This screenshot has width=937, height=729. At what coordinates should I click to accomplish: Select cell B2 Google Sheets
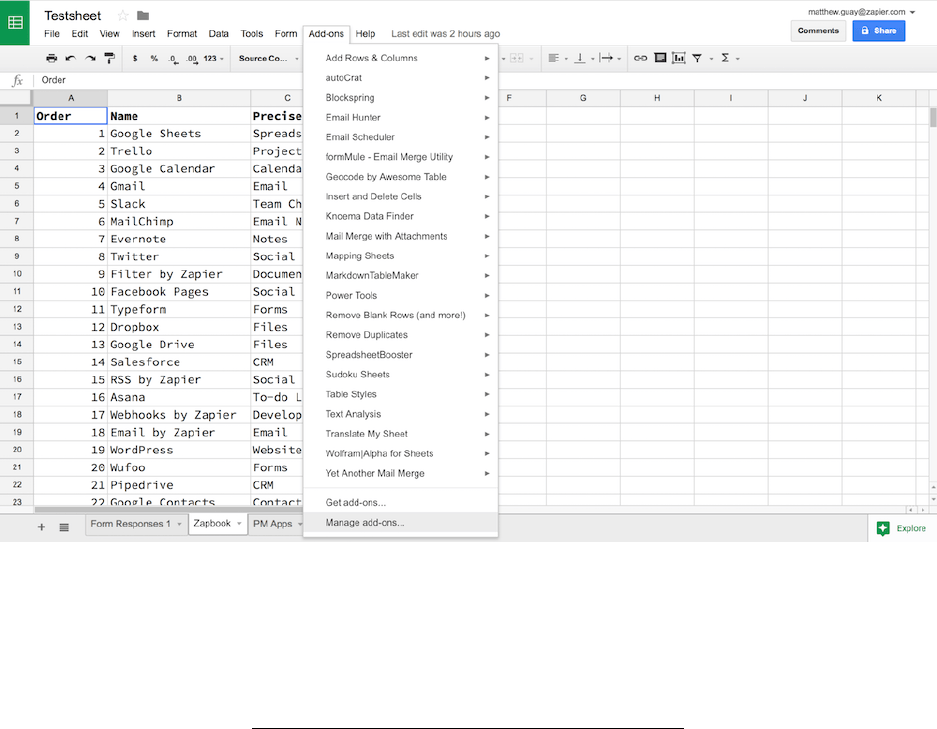pos(179,133)
